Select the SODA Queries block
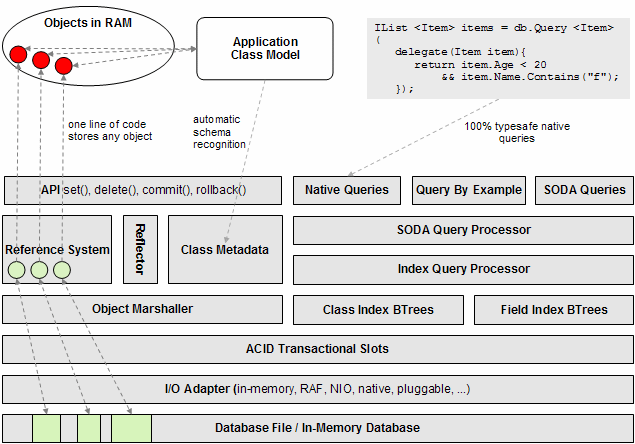Viewport: 635px width, 444px height. coord(584,190)
